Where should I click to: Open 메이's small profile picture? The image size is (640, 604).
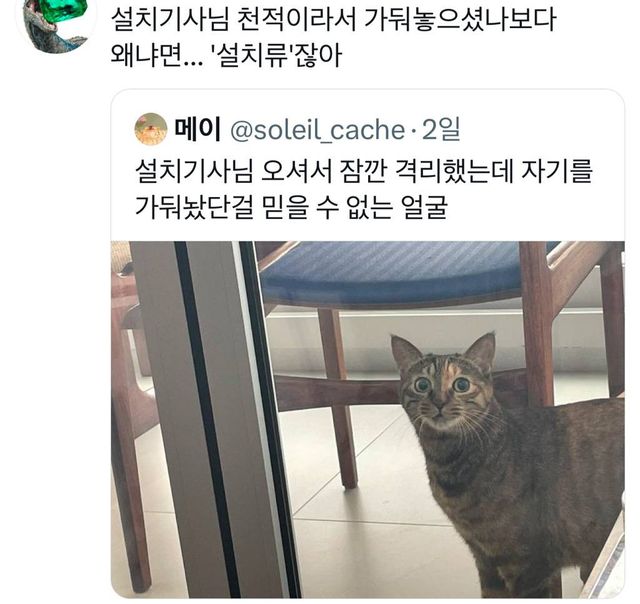[x=151, y=129]
